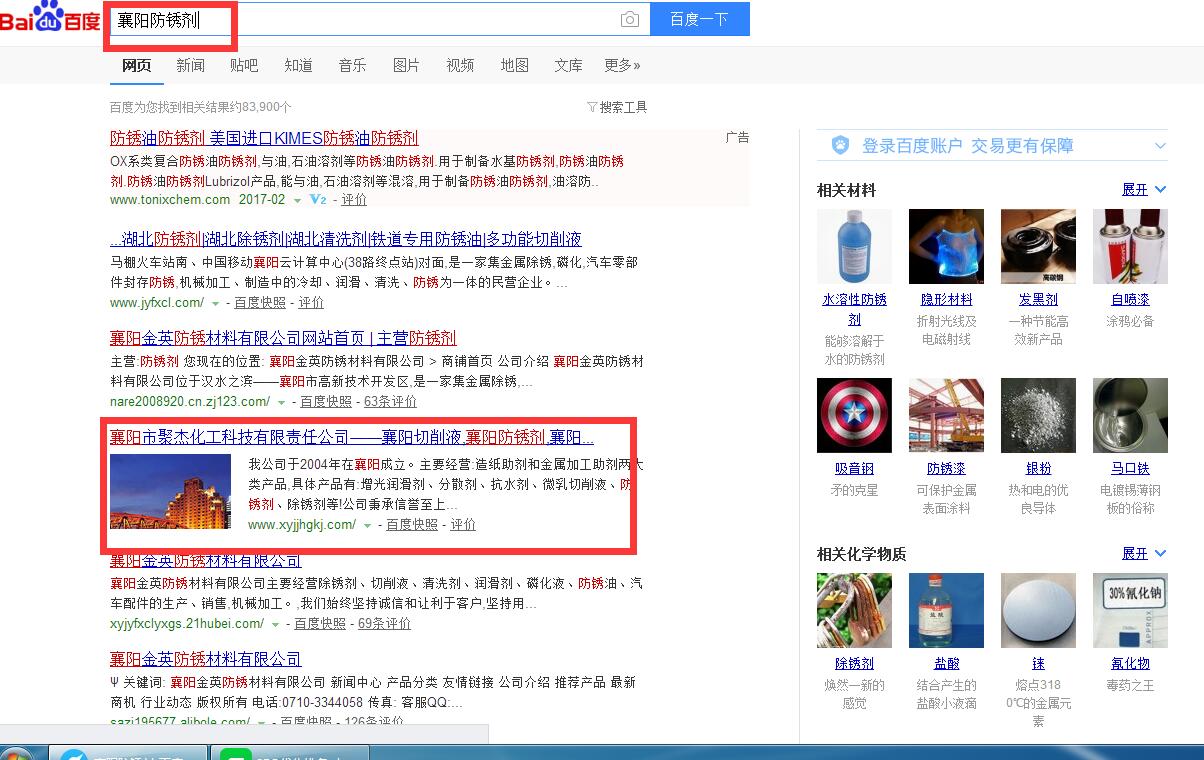The height and width of the screenshot is (760, 1204).
Task: Open 襄阳金英防锈材料有限公司网站首页 result
Action: [283, 338]
